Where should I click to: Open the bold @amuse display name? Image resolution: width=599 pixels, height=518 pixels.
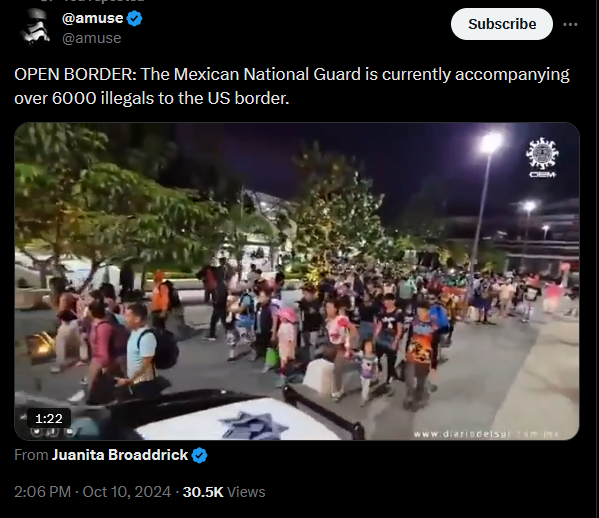[x=92, y=18]
